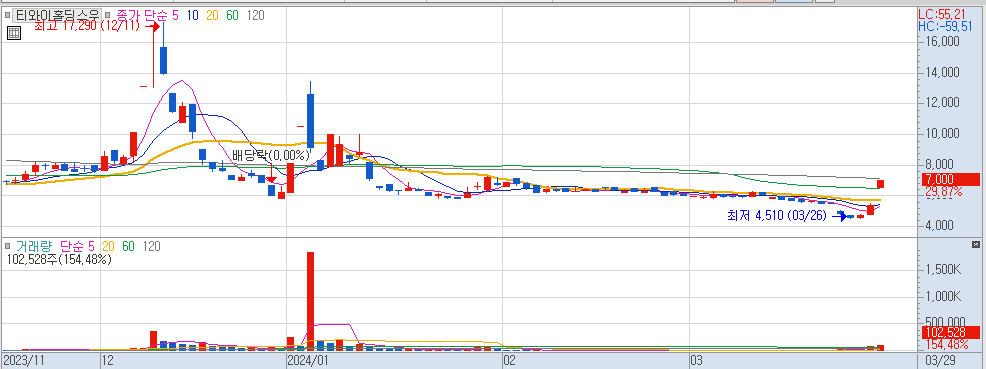Select price moving average 10 label
Image resolution: width=986 pixels, height=369 pixels.
[x=194, y=15]
